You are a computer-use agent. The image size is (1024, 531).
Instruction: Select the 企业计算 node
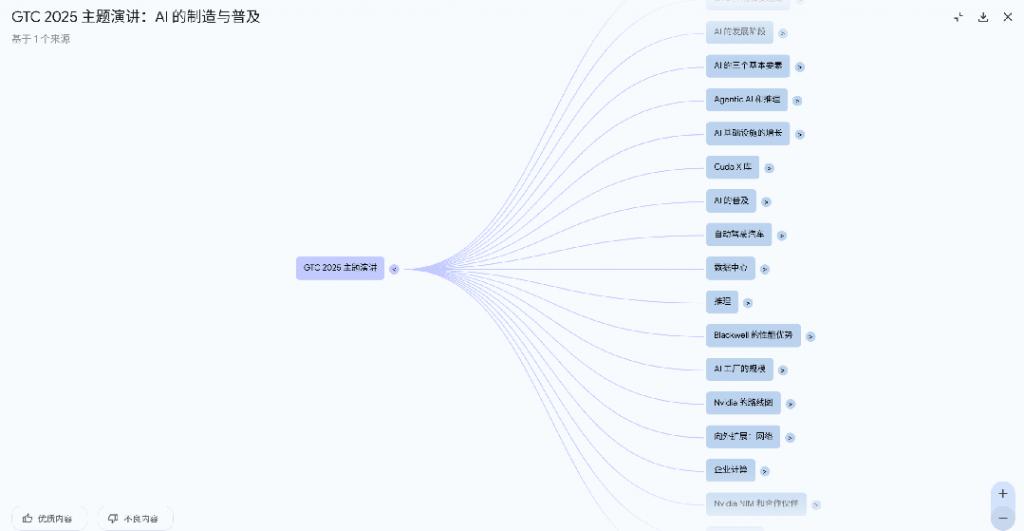(x=730, y=470)
